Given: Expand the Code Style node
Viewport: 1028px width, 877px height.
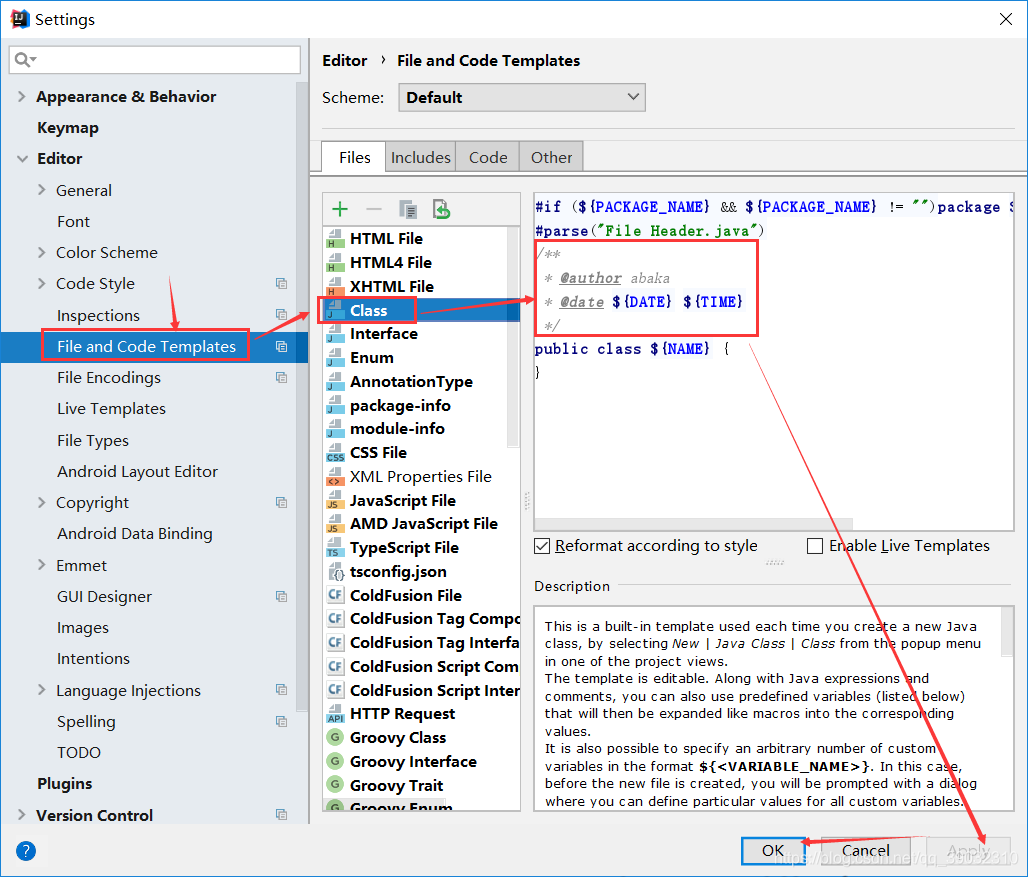Looking at the screenshot, I should [42, 283].
